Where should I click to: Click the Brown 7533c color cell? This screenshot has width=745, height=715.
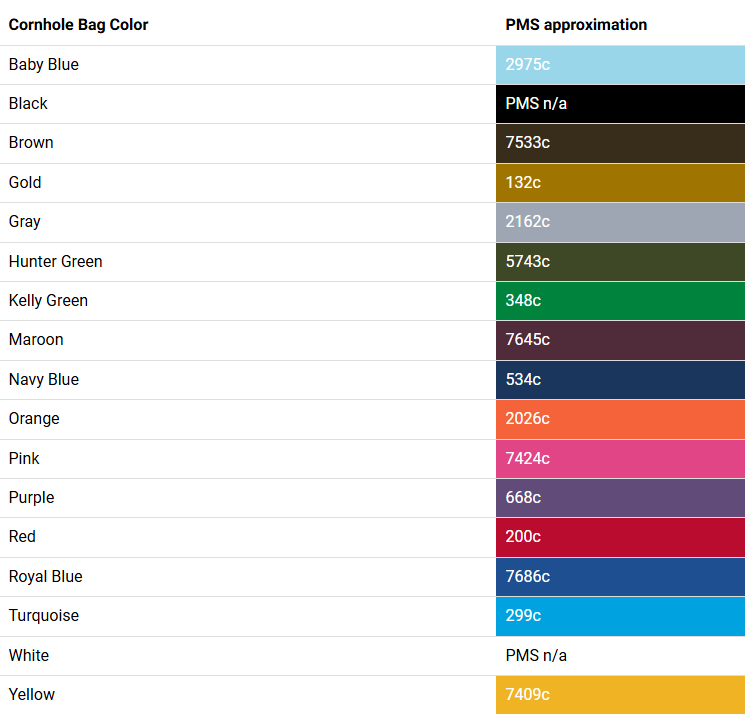point(621,143)
